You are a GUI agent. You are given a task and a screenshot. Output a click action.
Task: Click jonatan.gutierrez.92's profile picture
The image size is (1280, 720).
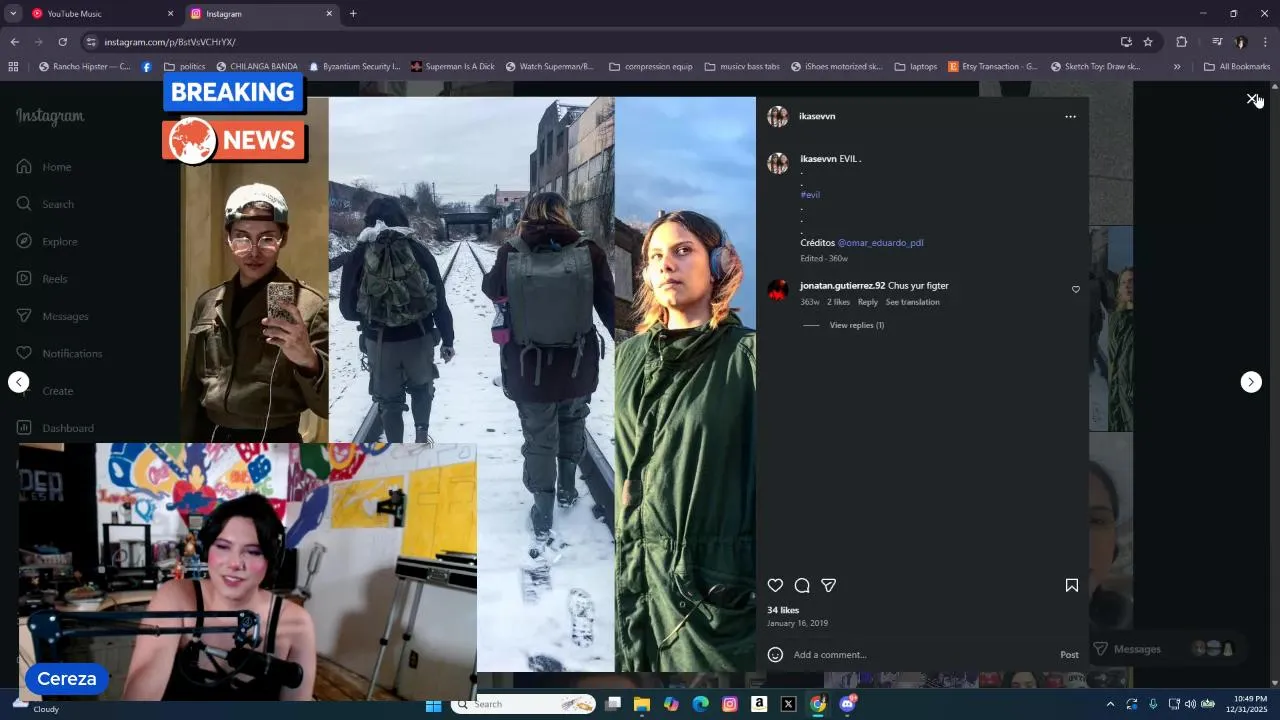(777, 290)
